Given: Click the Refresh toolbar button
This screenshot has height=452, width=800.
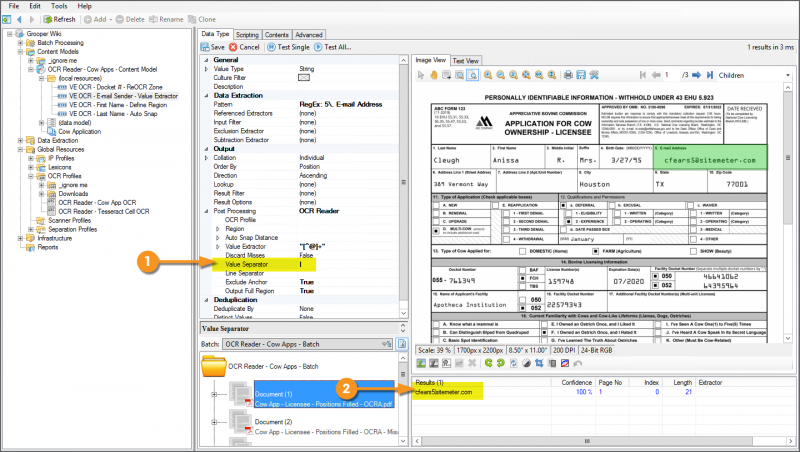Looking at the screenshot, I should tap(59, 19).
